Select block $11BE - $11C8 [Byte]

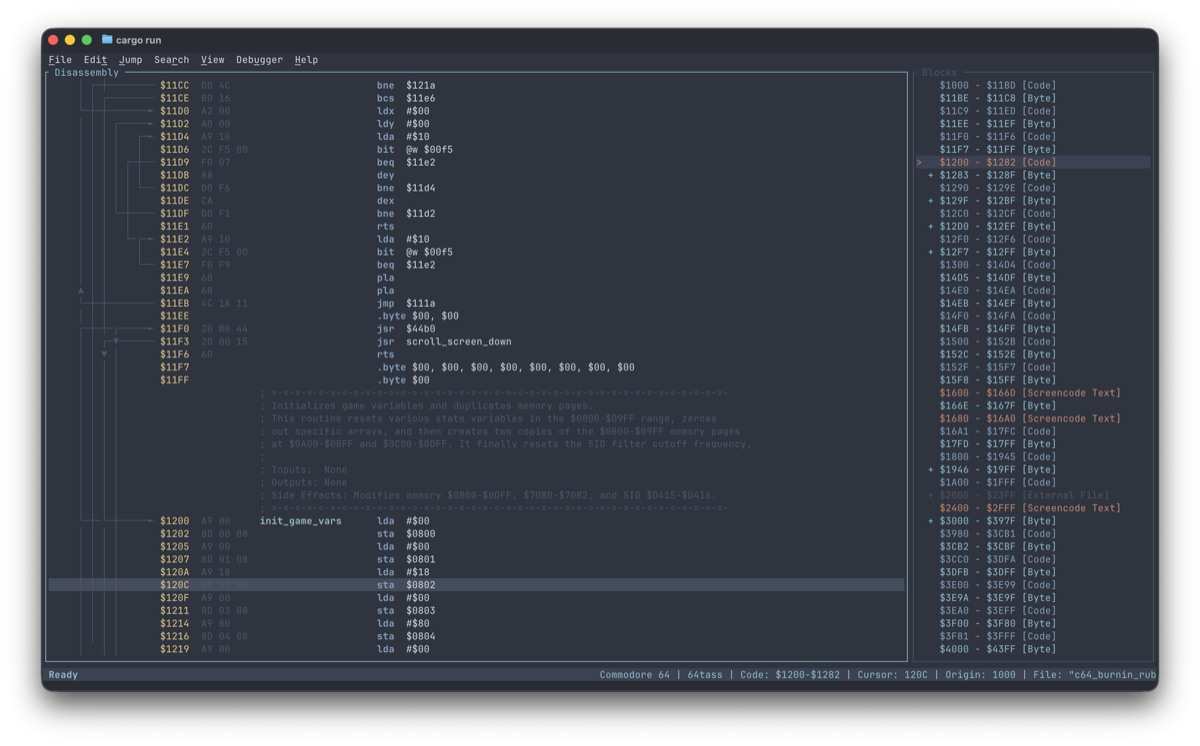click(997, 98)
